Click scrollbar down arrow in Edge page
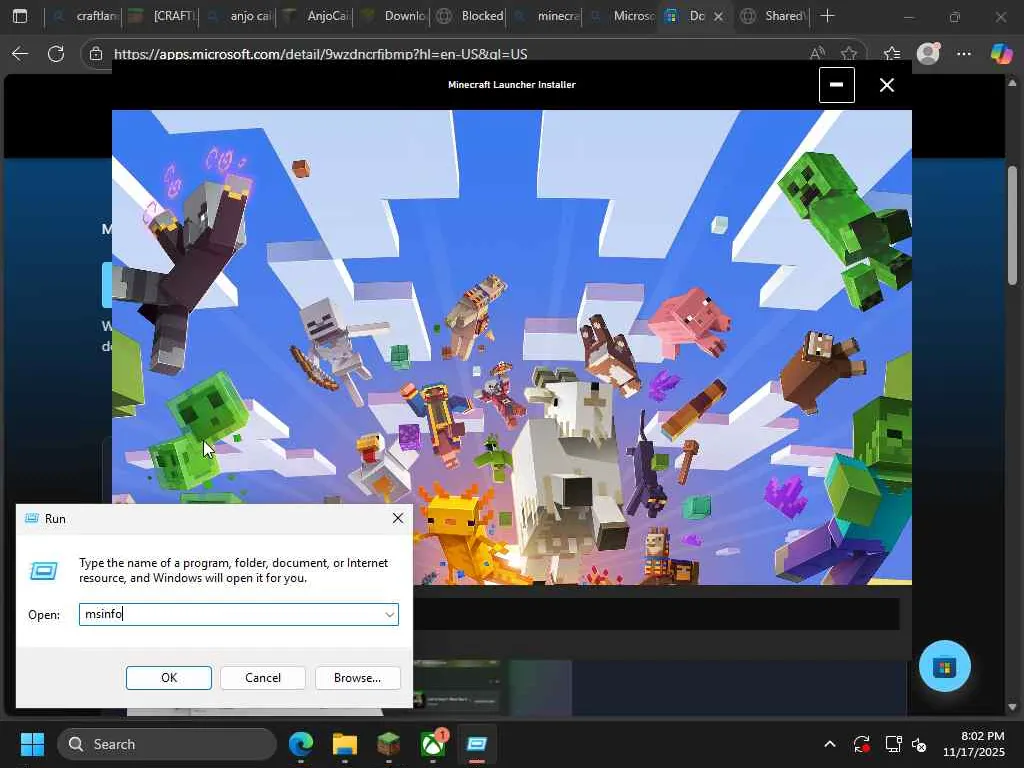This screenshot has width=1024, height=768. pyautogui.click(x=1012, y=707)
